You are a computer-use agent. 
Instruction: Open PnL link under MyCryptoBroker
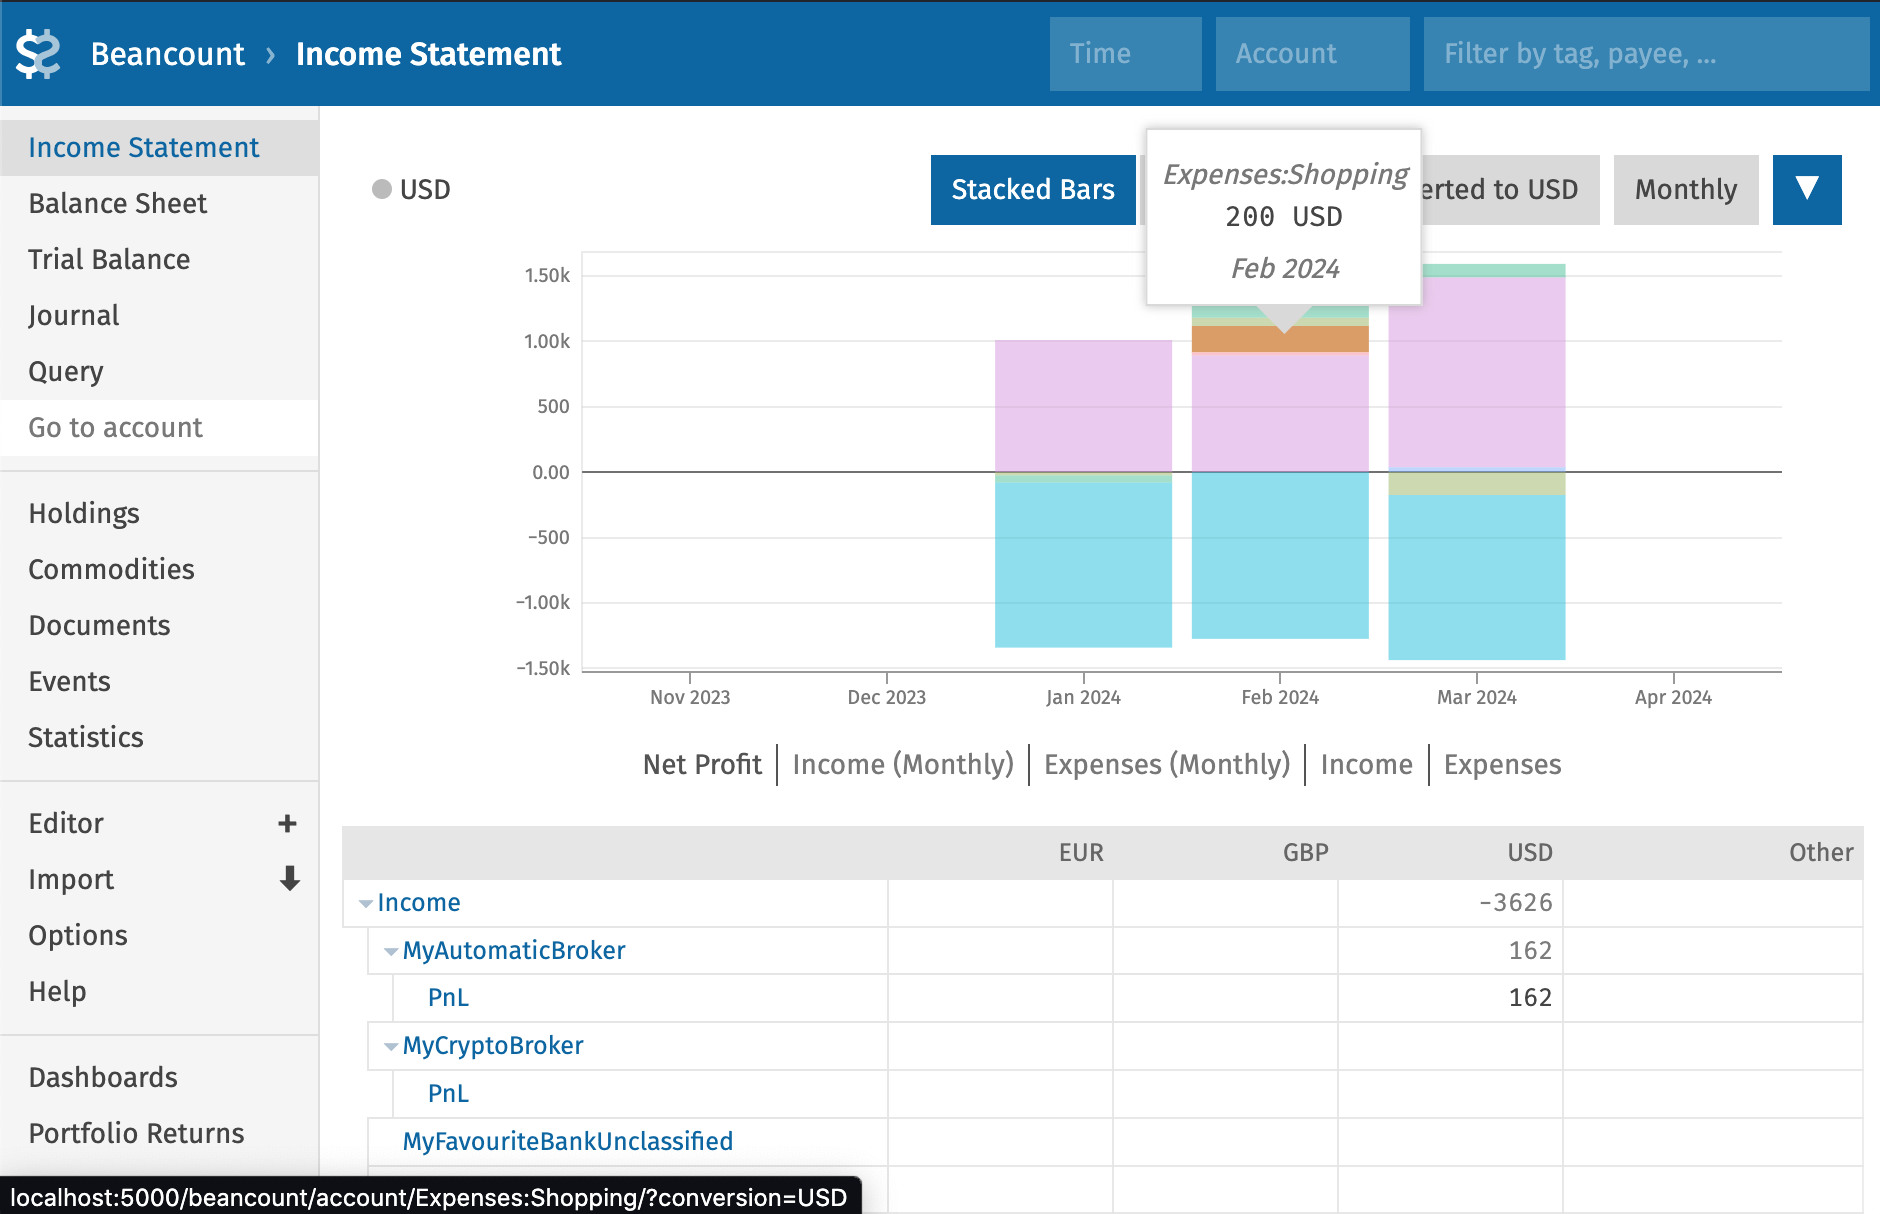pos(448,1094)
